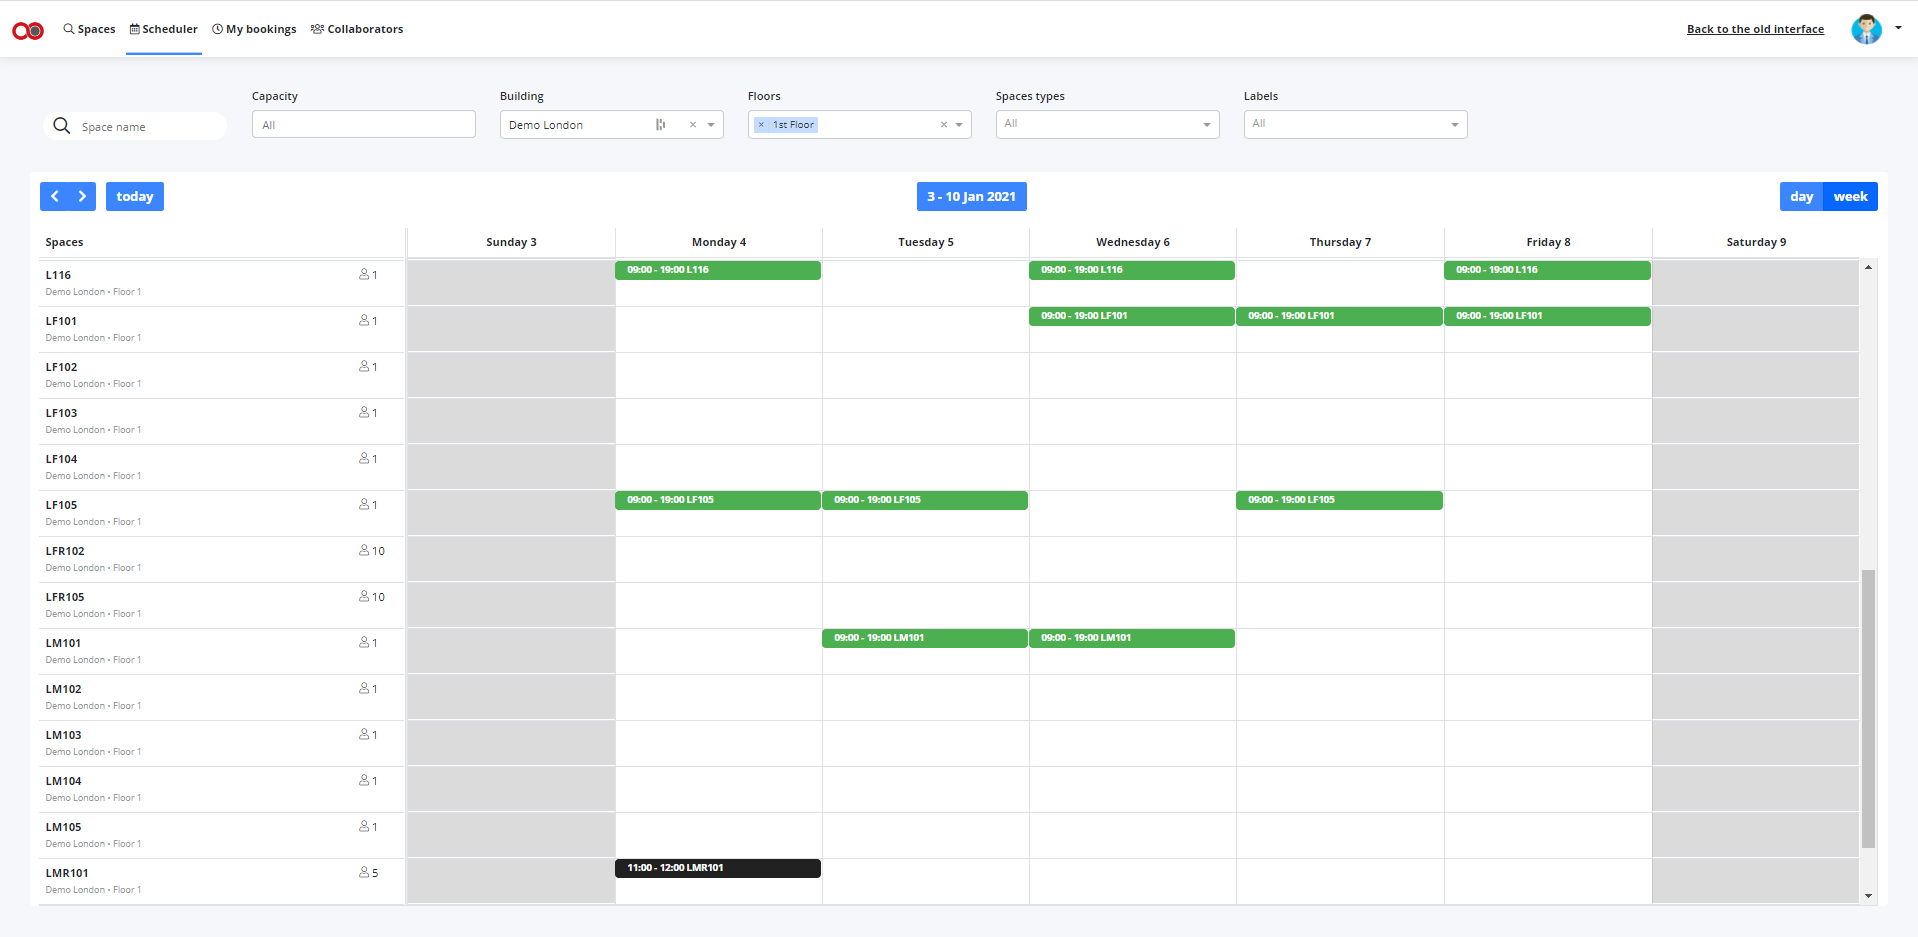
Task: Follow the Back to the old interface link
Action: coord(1755,29)
